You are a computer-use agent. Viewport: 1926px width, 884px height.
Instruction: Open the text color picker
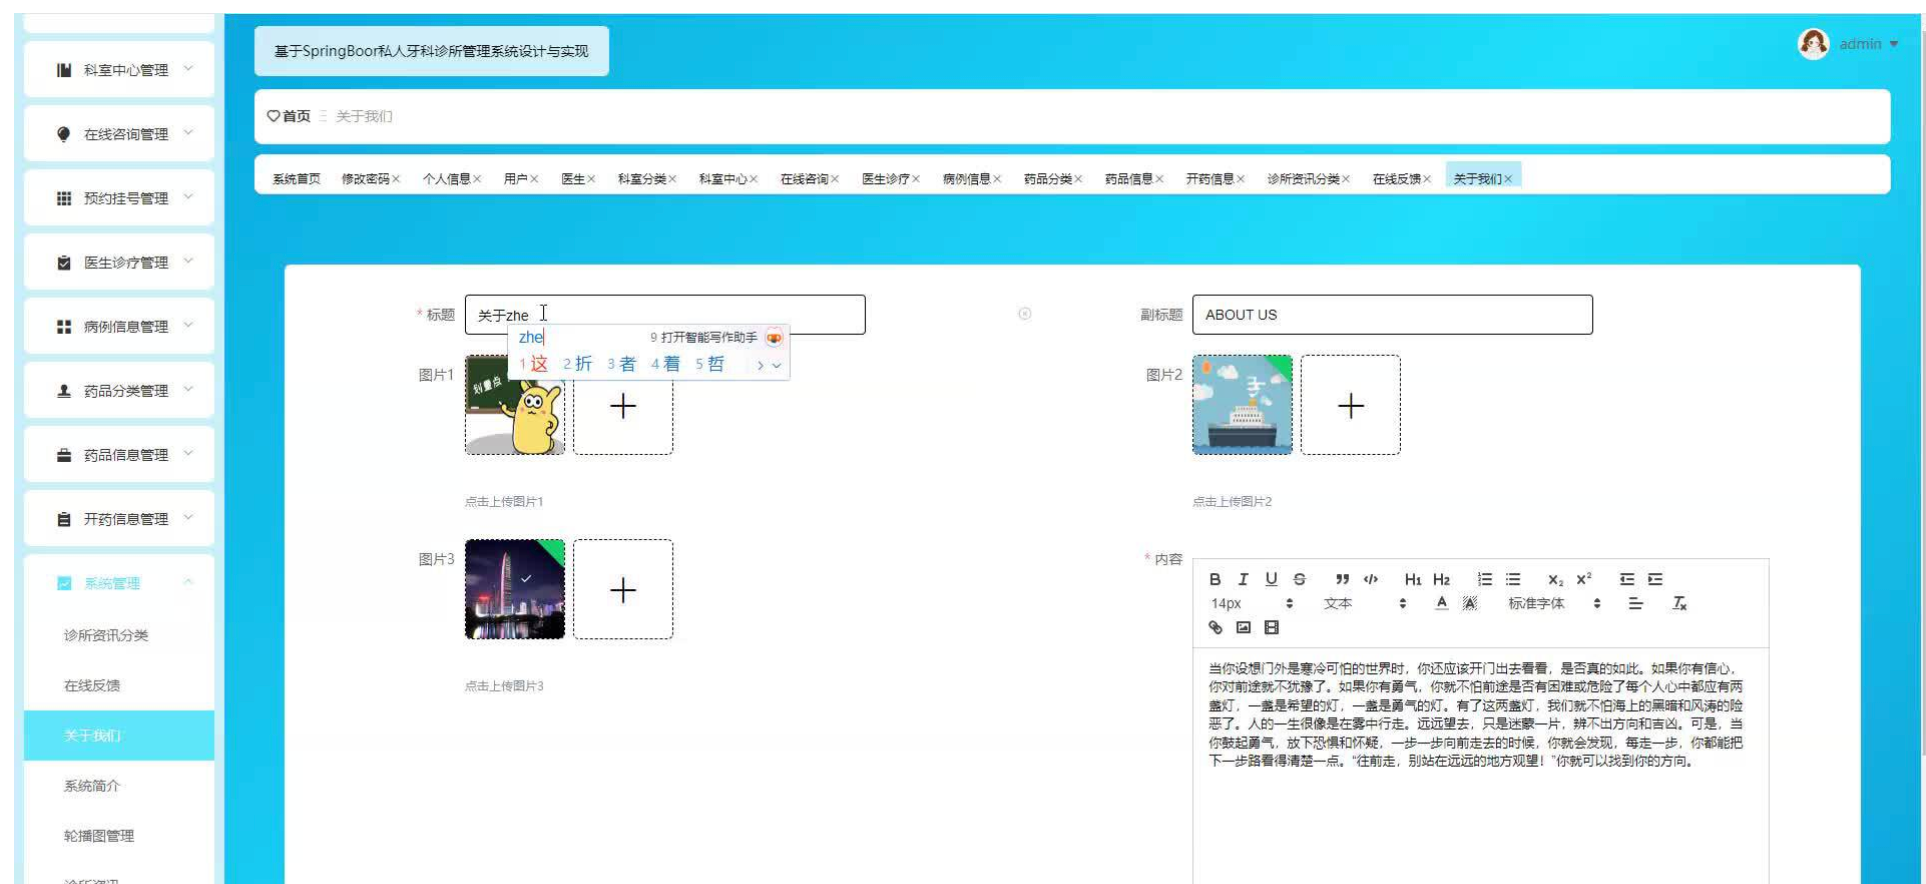pos(1441,603)
